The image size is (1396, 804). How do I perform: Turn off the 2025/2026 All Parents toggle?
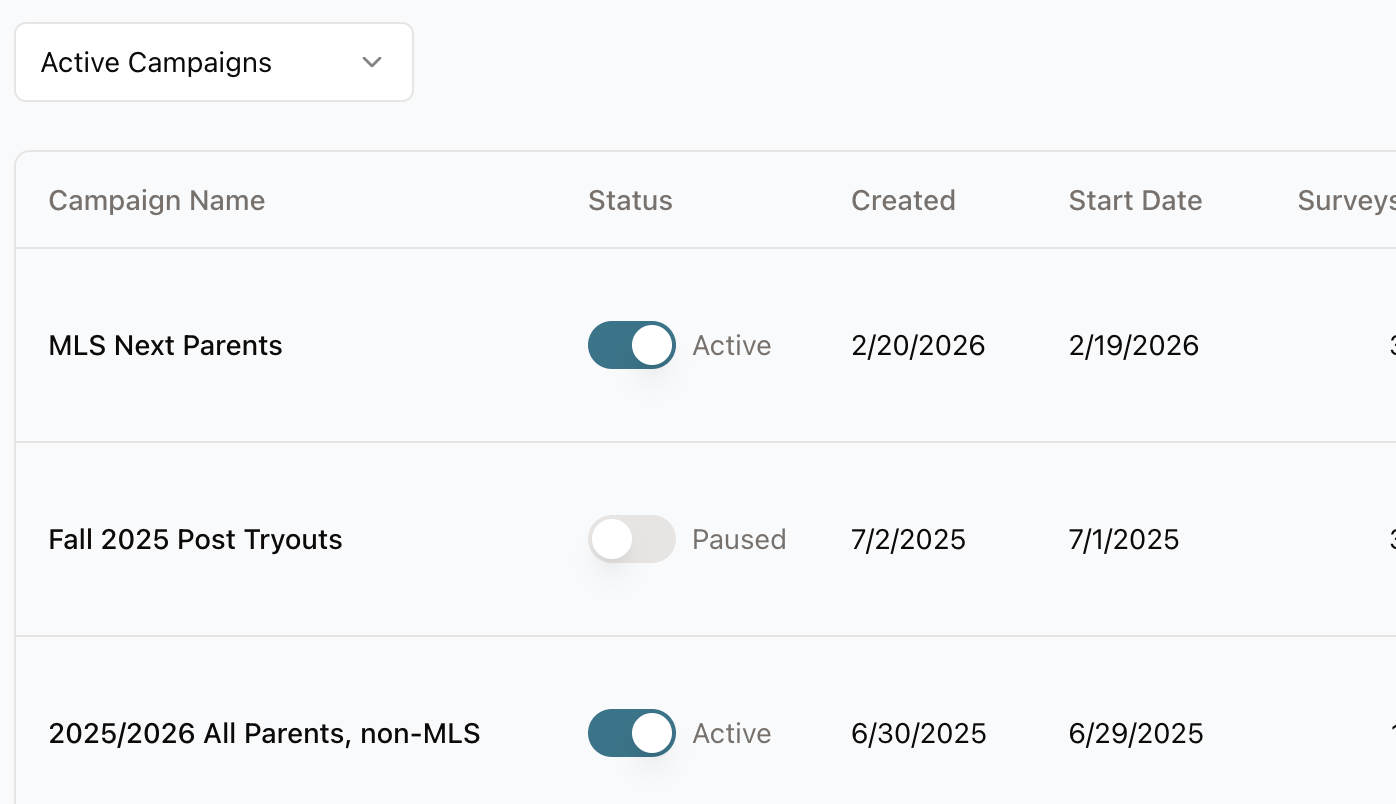pyautogui.click(x=632, y=733)
